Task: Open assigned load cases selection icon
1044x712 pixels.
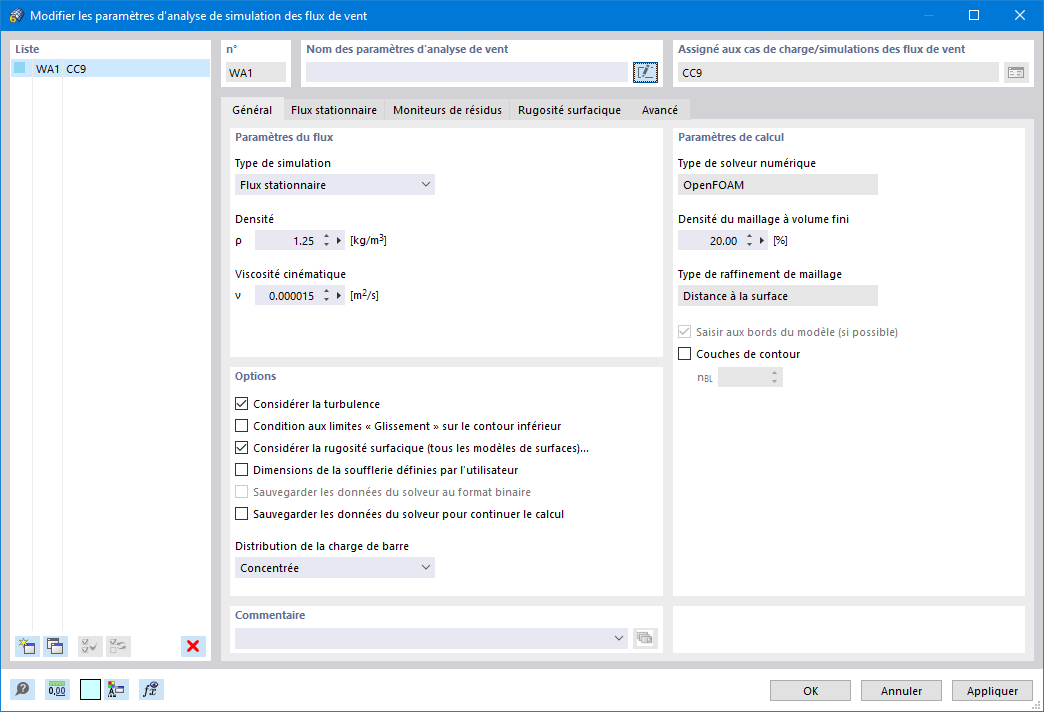Action: (x=1015, y=73)
